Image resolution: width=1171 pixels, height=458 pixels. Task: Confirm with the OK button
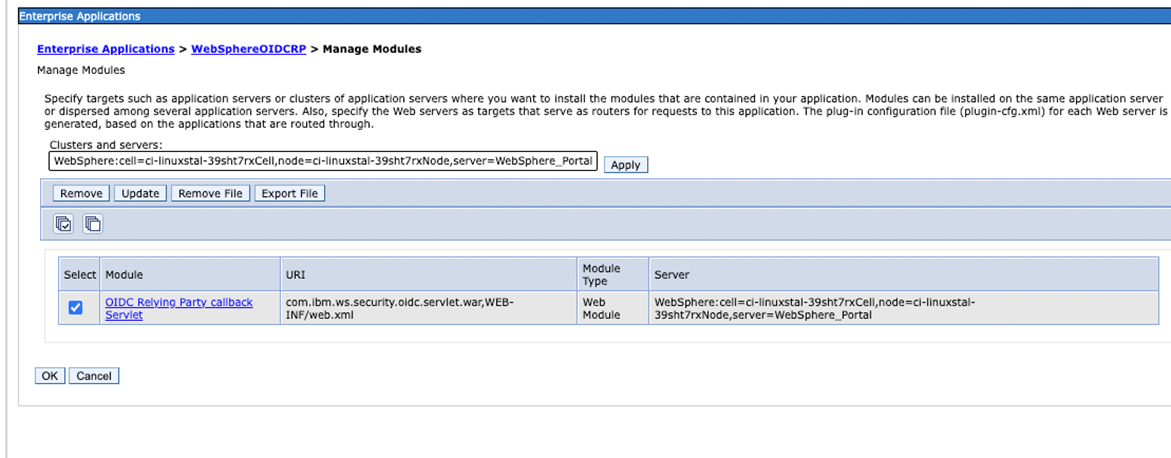point(49,376)
